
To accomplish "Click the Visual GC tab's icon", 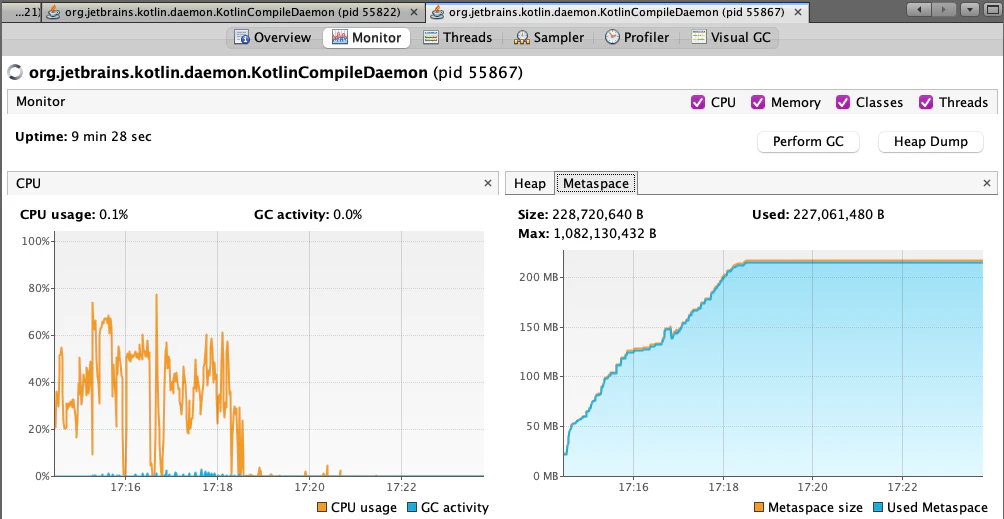I will pos(699,38).
